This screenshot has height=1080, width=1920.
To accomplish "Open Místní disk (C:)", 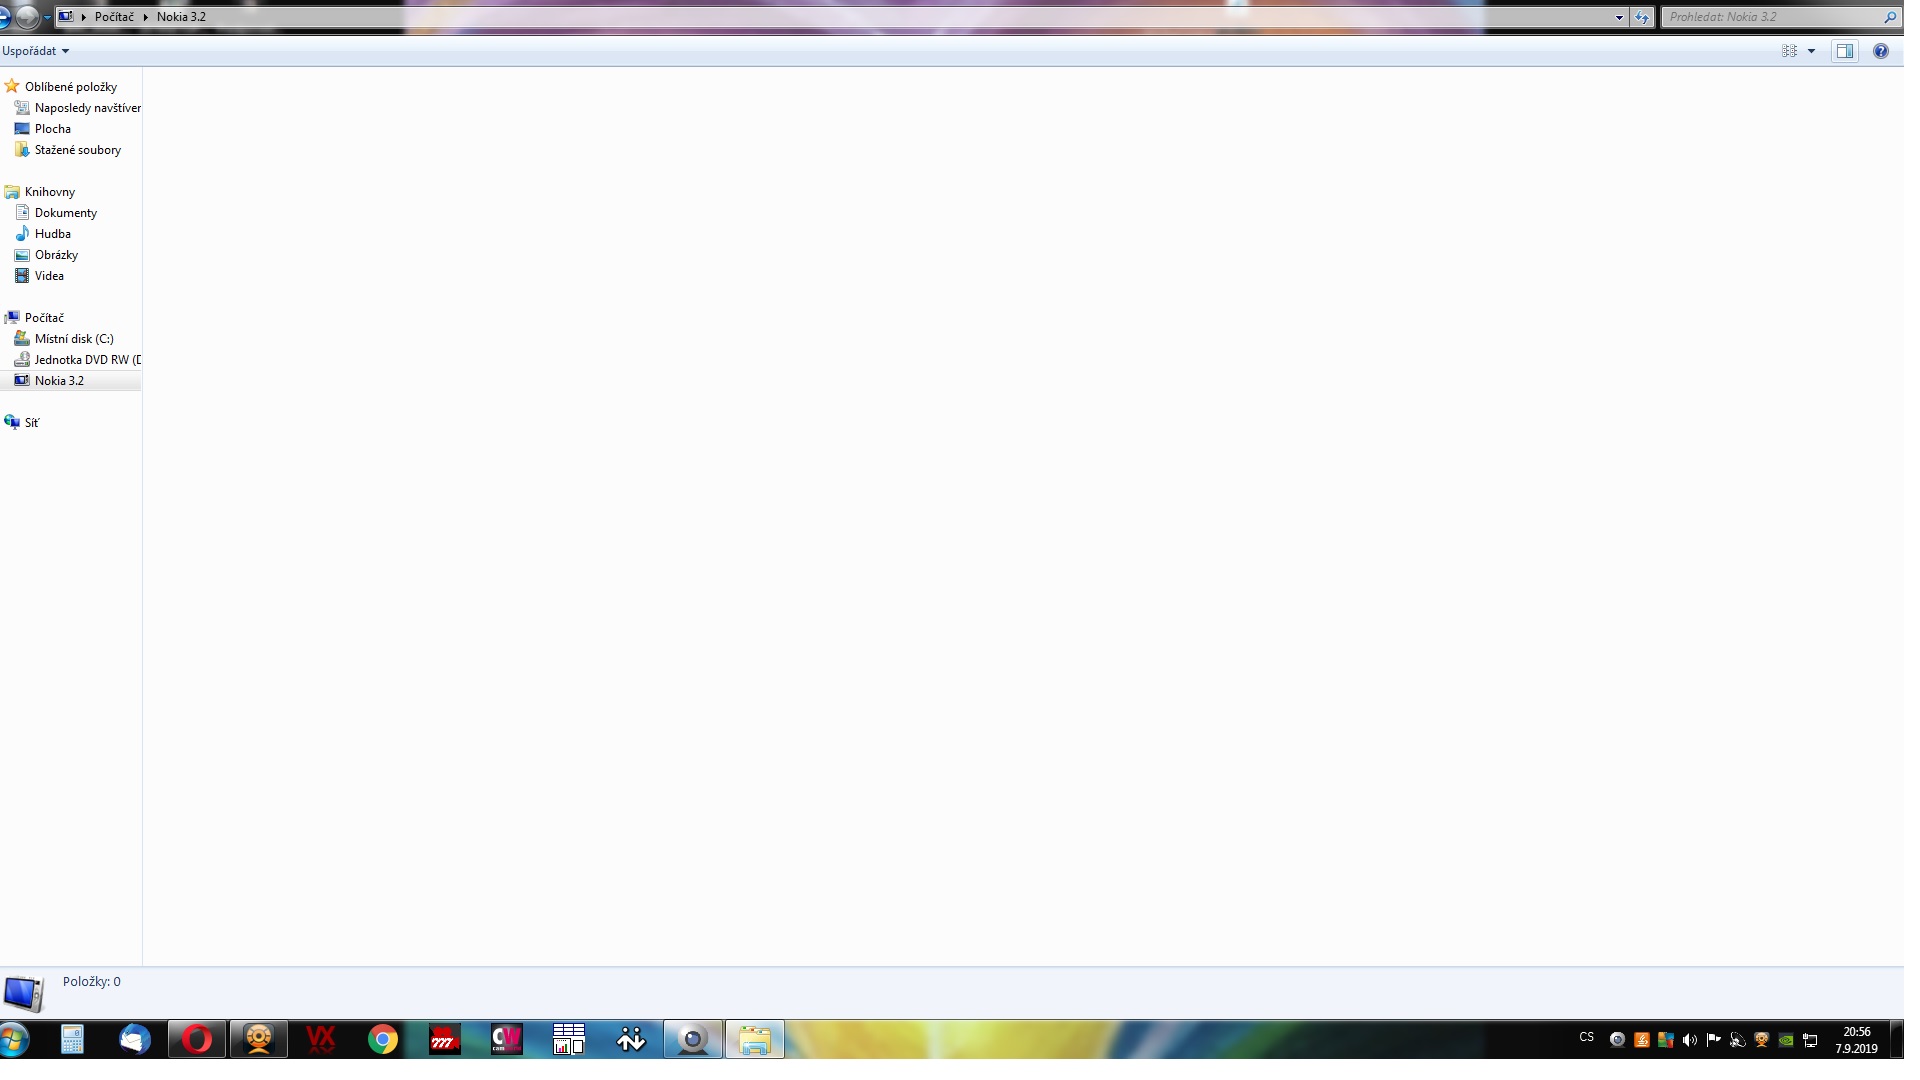I will pyautogui.click(x=73, y=339).
